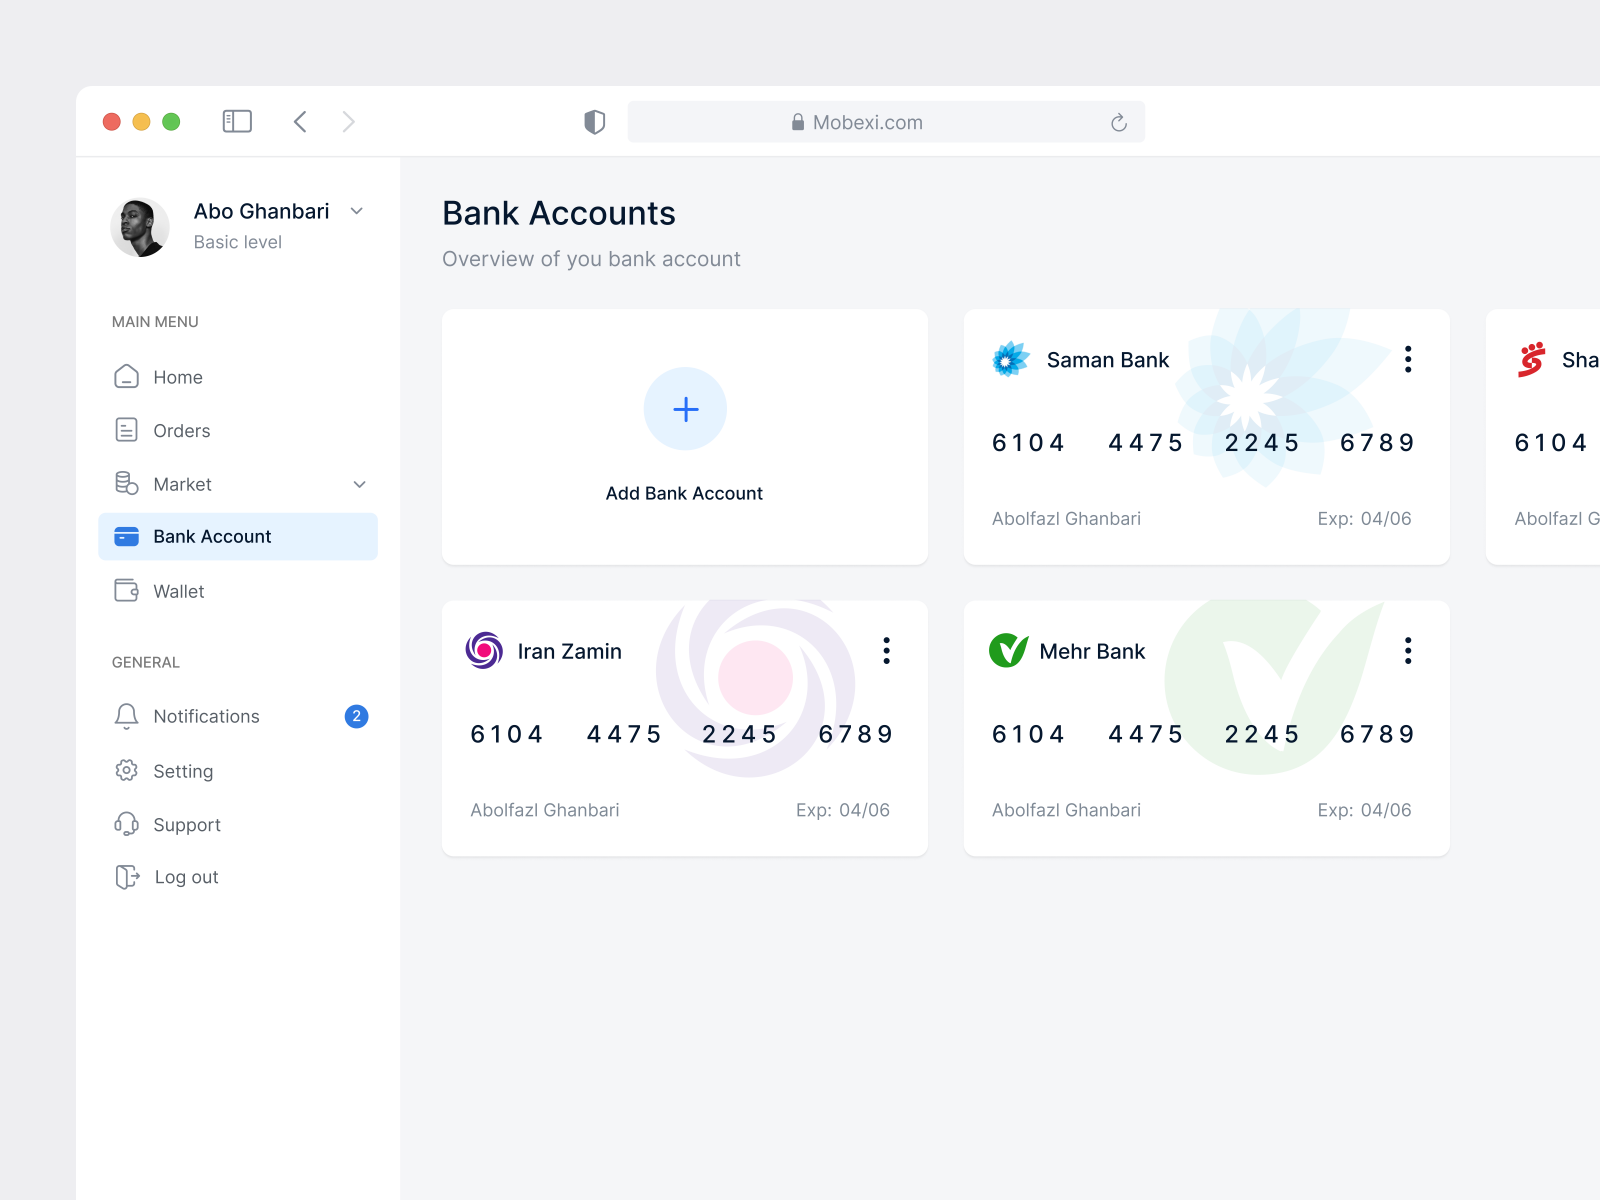Select the Home icon in the sidebar

tap(126, 377)
